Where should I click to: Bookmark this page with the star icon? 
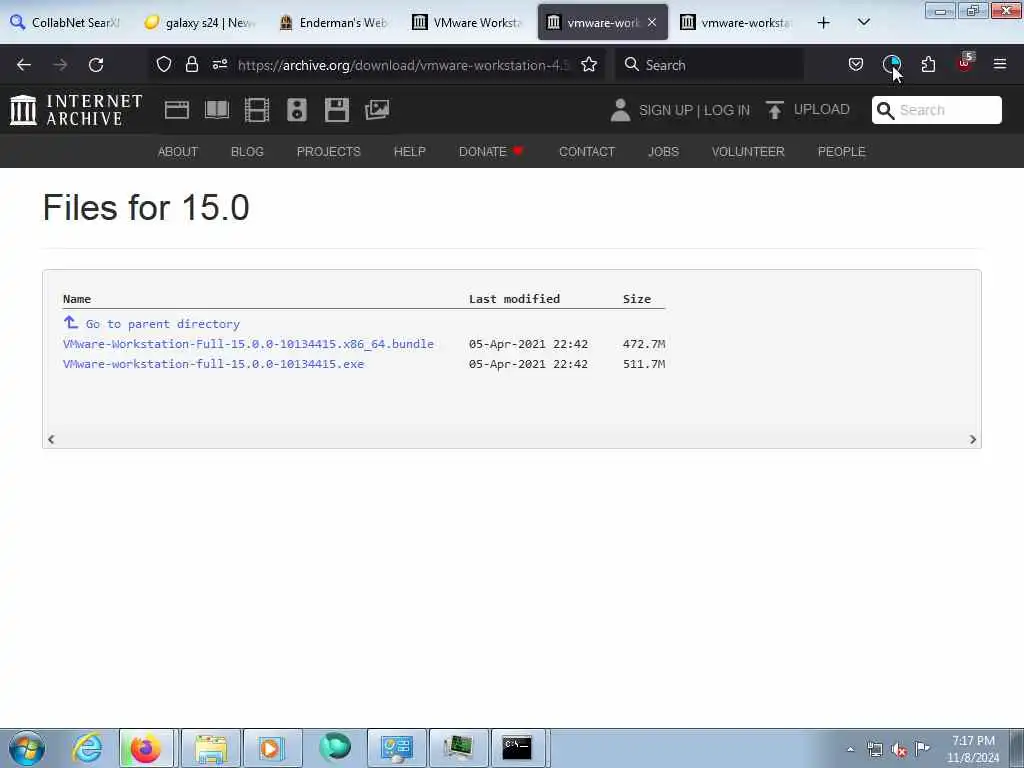pyautogui.click(x=589, y=64)
